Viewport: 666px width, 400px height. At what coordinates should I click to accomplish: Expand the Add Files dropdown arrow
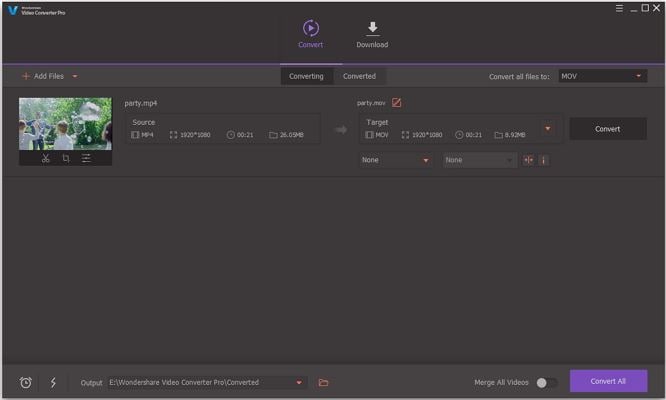75,76
